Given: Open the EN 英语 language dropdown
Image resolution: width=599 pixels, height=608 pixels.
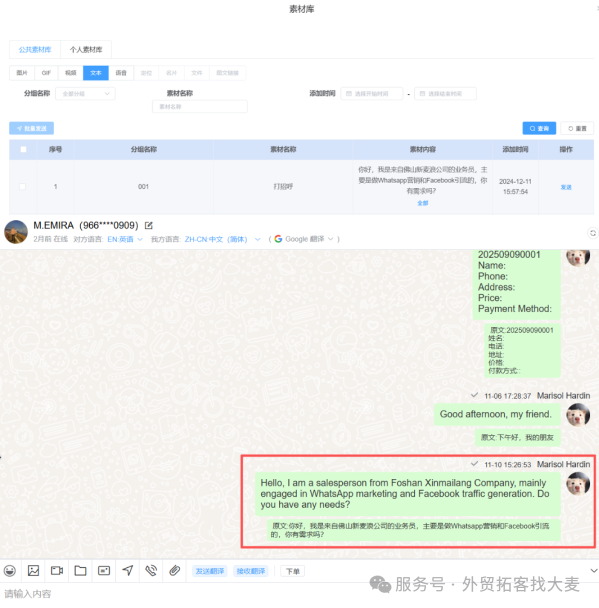Looking at the screenshot, I should point(125,239).
